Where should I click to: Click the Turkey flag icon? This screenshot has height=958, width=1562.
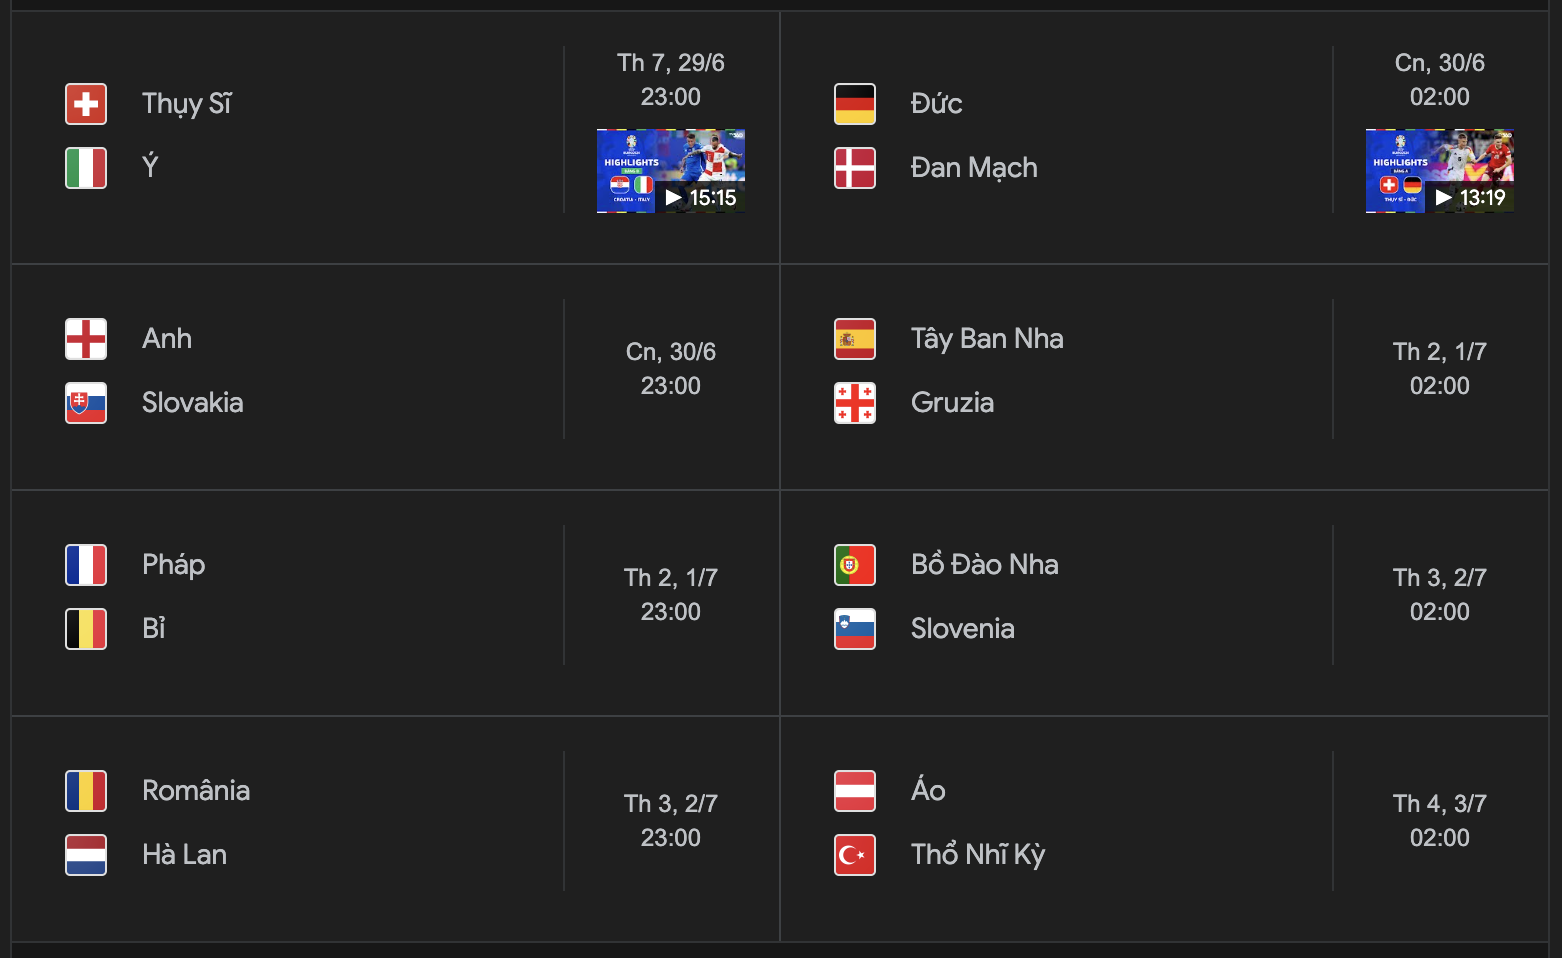[x=855, y=855]
